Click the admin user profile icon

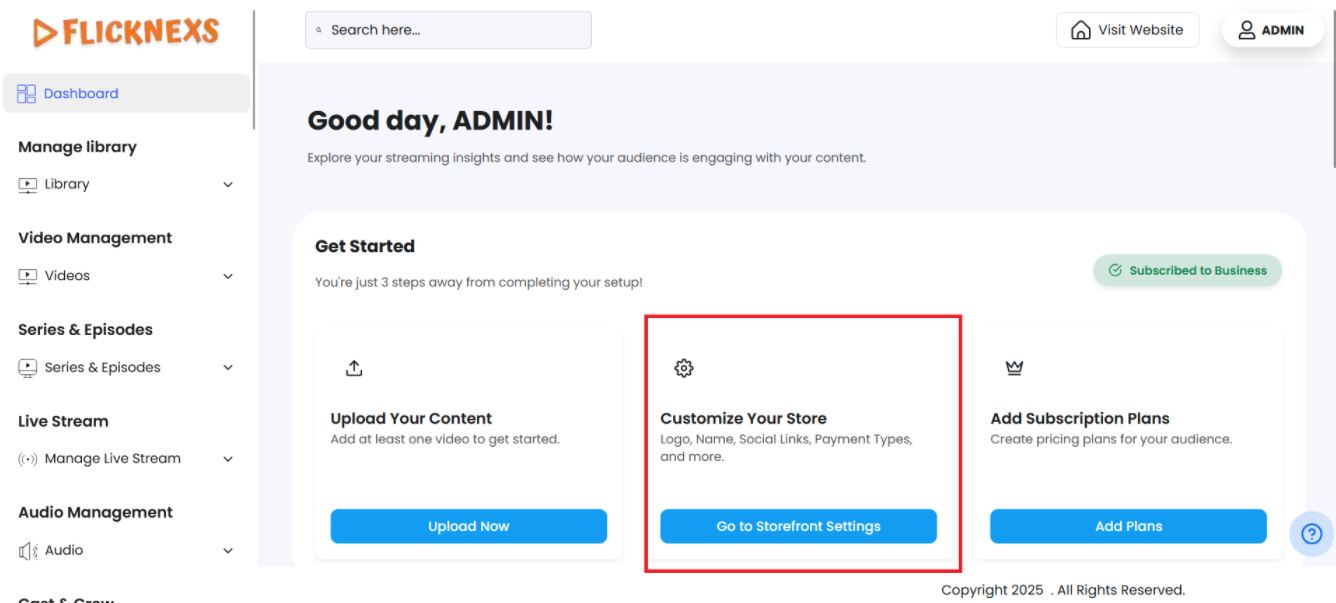pyautogui.click(x=1247, y=30)
